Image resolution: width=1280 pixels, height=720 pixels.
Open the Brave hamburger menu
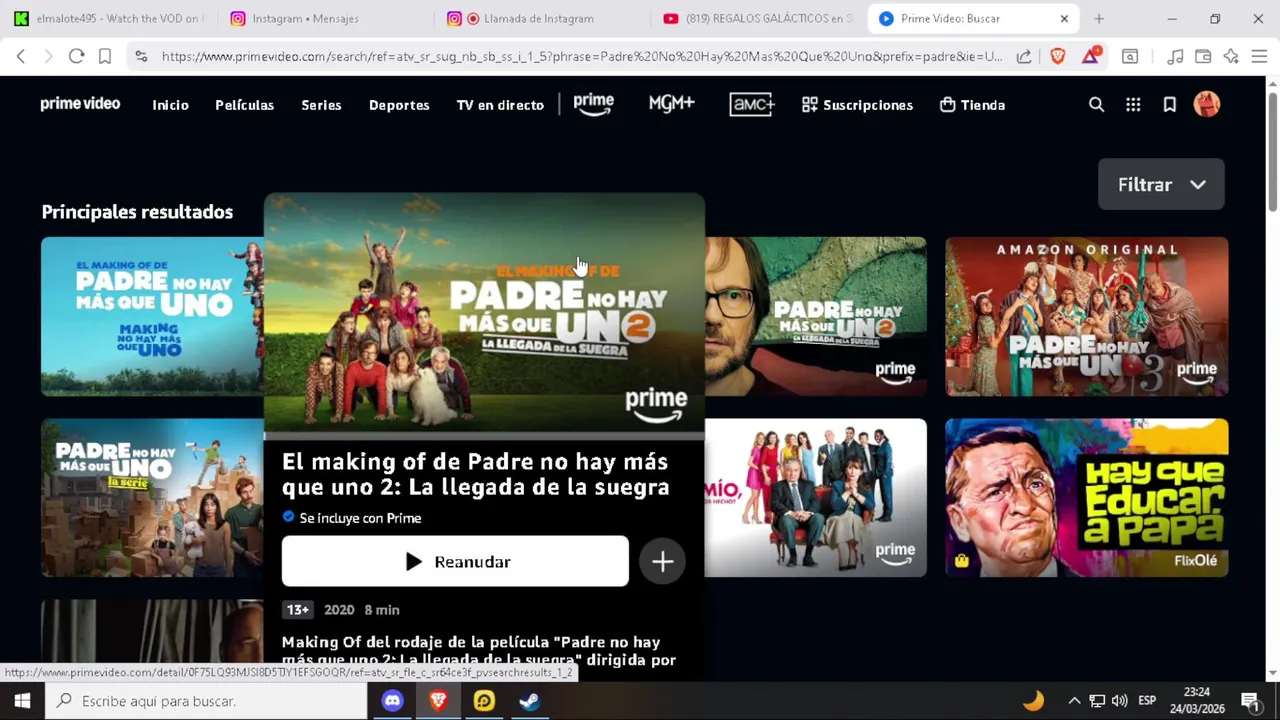click(1259, 56)
